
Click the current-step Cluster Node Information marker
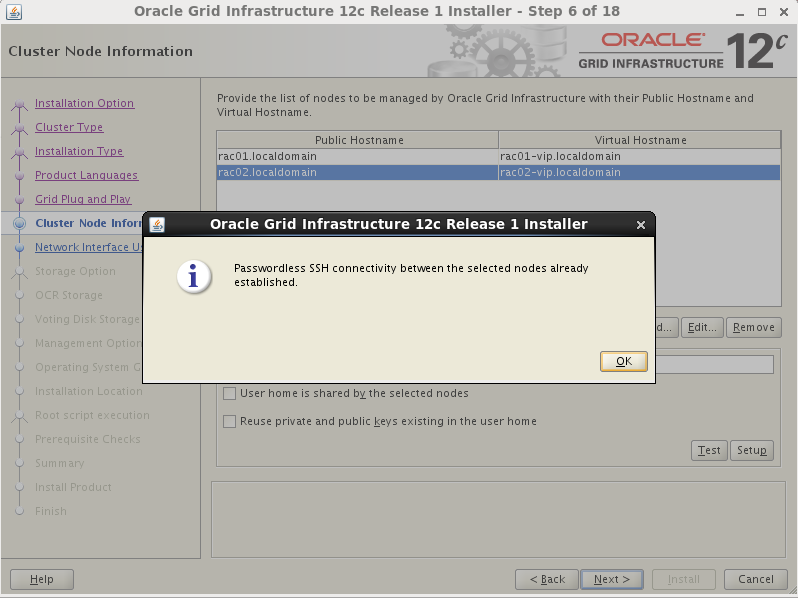pyautogui.click(x=19, y=223)
